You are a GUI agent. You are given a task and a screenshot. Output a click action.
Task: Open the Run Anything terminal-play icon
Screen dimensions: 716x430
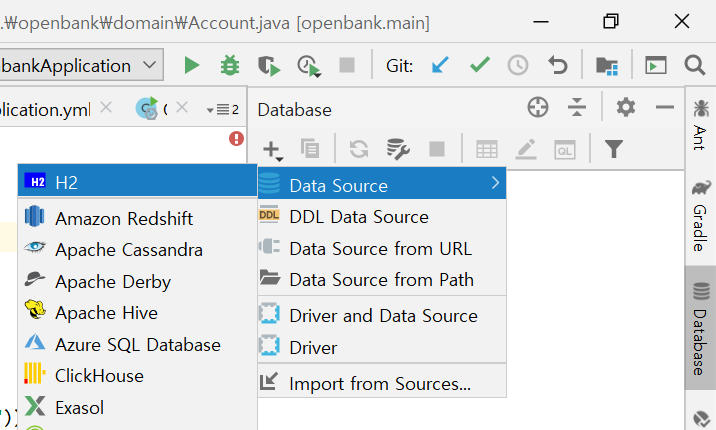tap(656, 65)
